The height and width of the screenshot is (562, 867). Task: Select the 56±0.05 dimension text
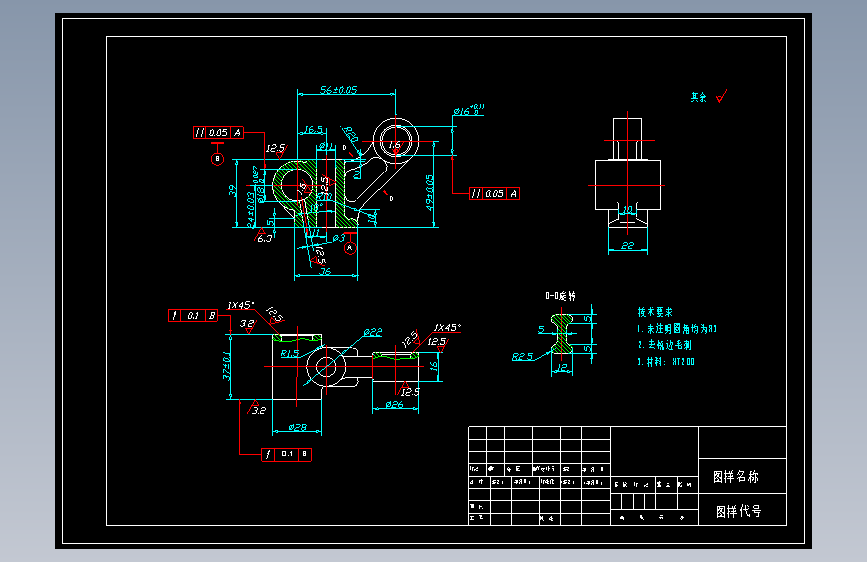click(x=338, y=90)
